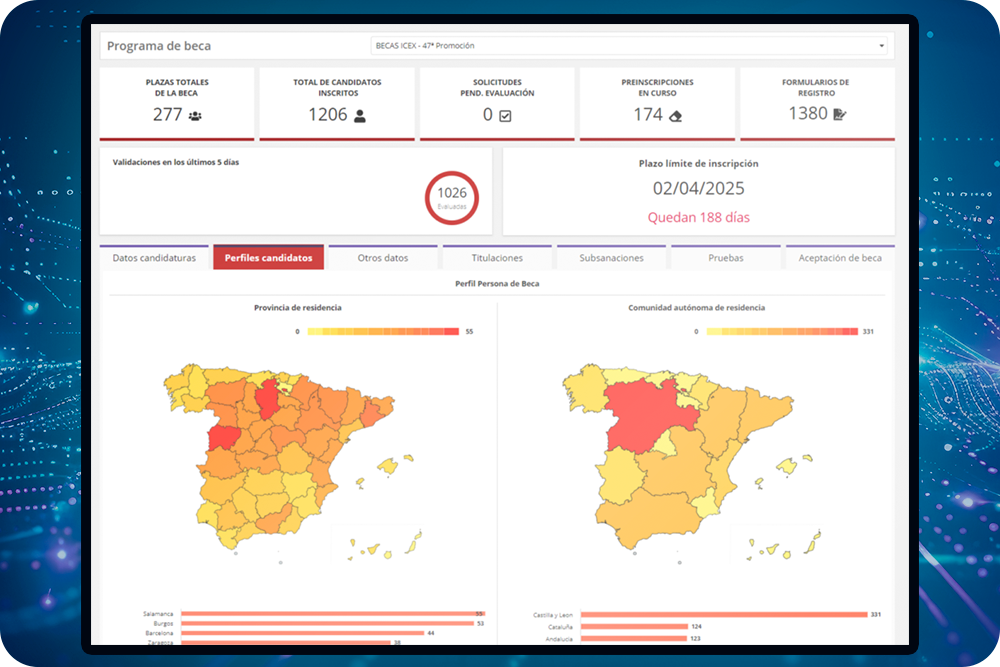Click the 'Provincia de residencia' chart title

pos(298,307)
